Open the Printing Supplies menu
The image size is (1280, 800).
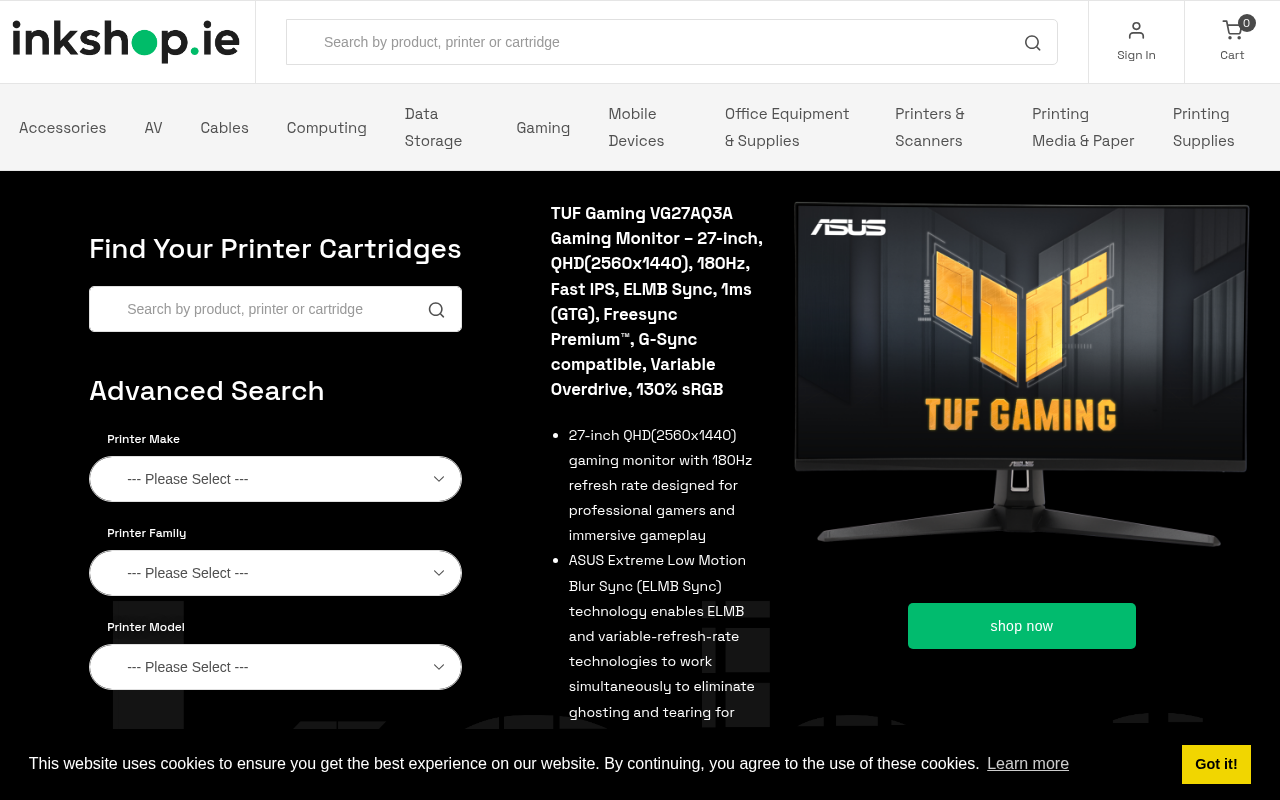click(1204, 127)
